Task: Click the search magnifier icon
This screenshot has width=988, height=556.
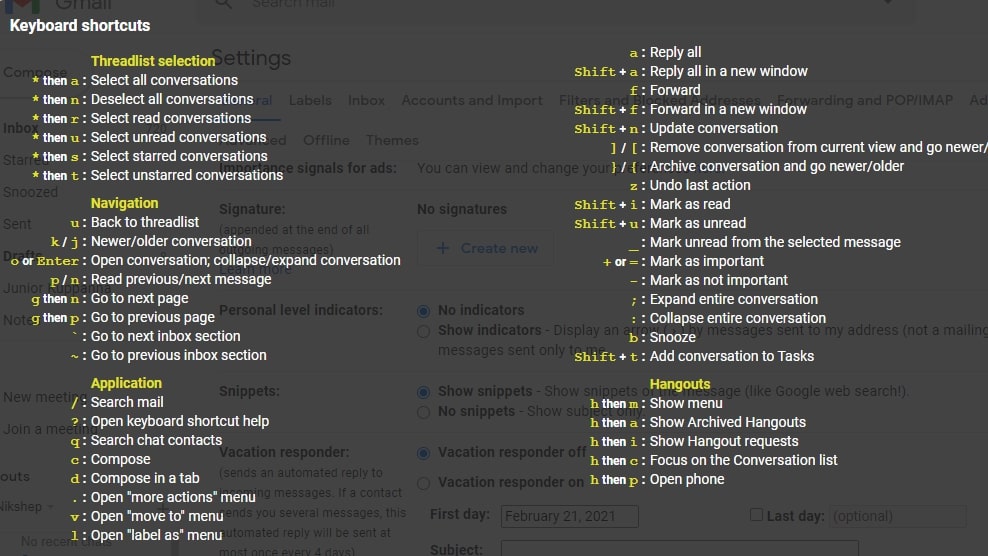Action: click(x=224, y=4)
